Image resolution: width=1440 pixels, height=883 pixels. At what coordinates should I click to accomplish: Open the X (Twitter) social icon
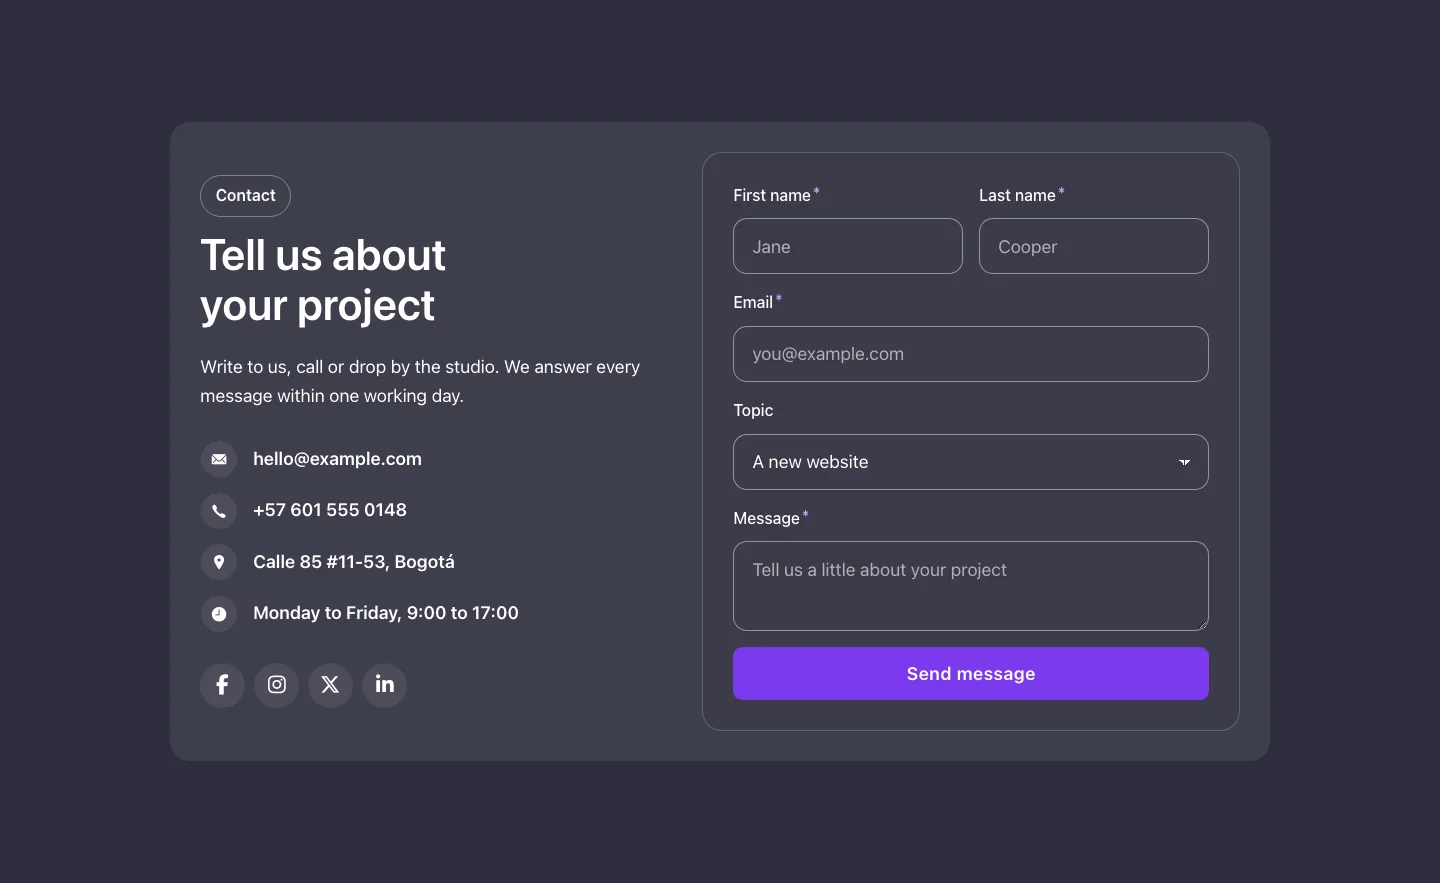coord(330,685)
